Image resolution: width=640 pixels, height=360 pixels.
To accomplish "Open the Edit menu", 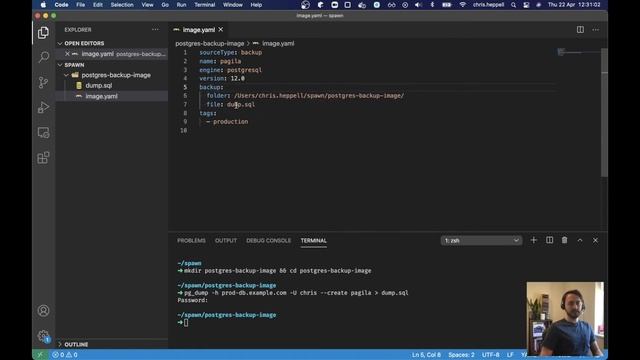I will click(x=98, y=5).
